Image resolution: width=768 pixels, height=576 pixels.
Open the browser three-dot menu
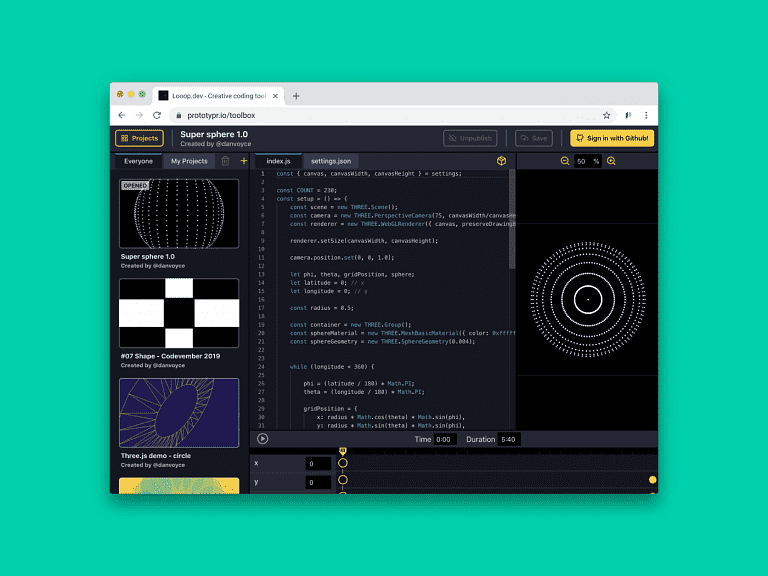click(x=646, y=115)
